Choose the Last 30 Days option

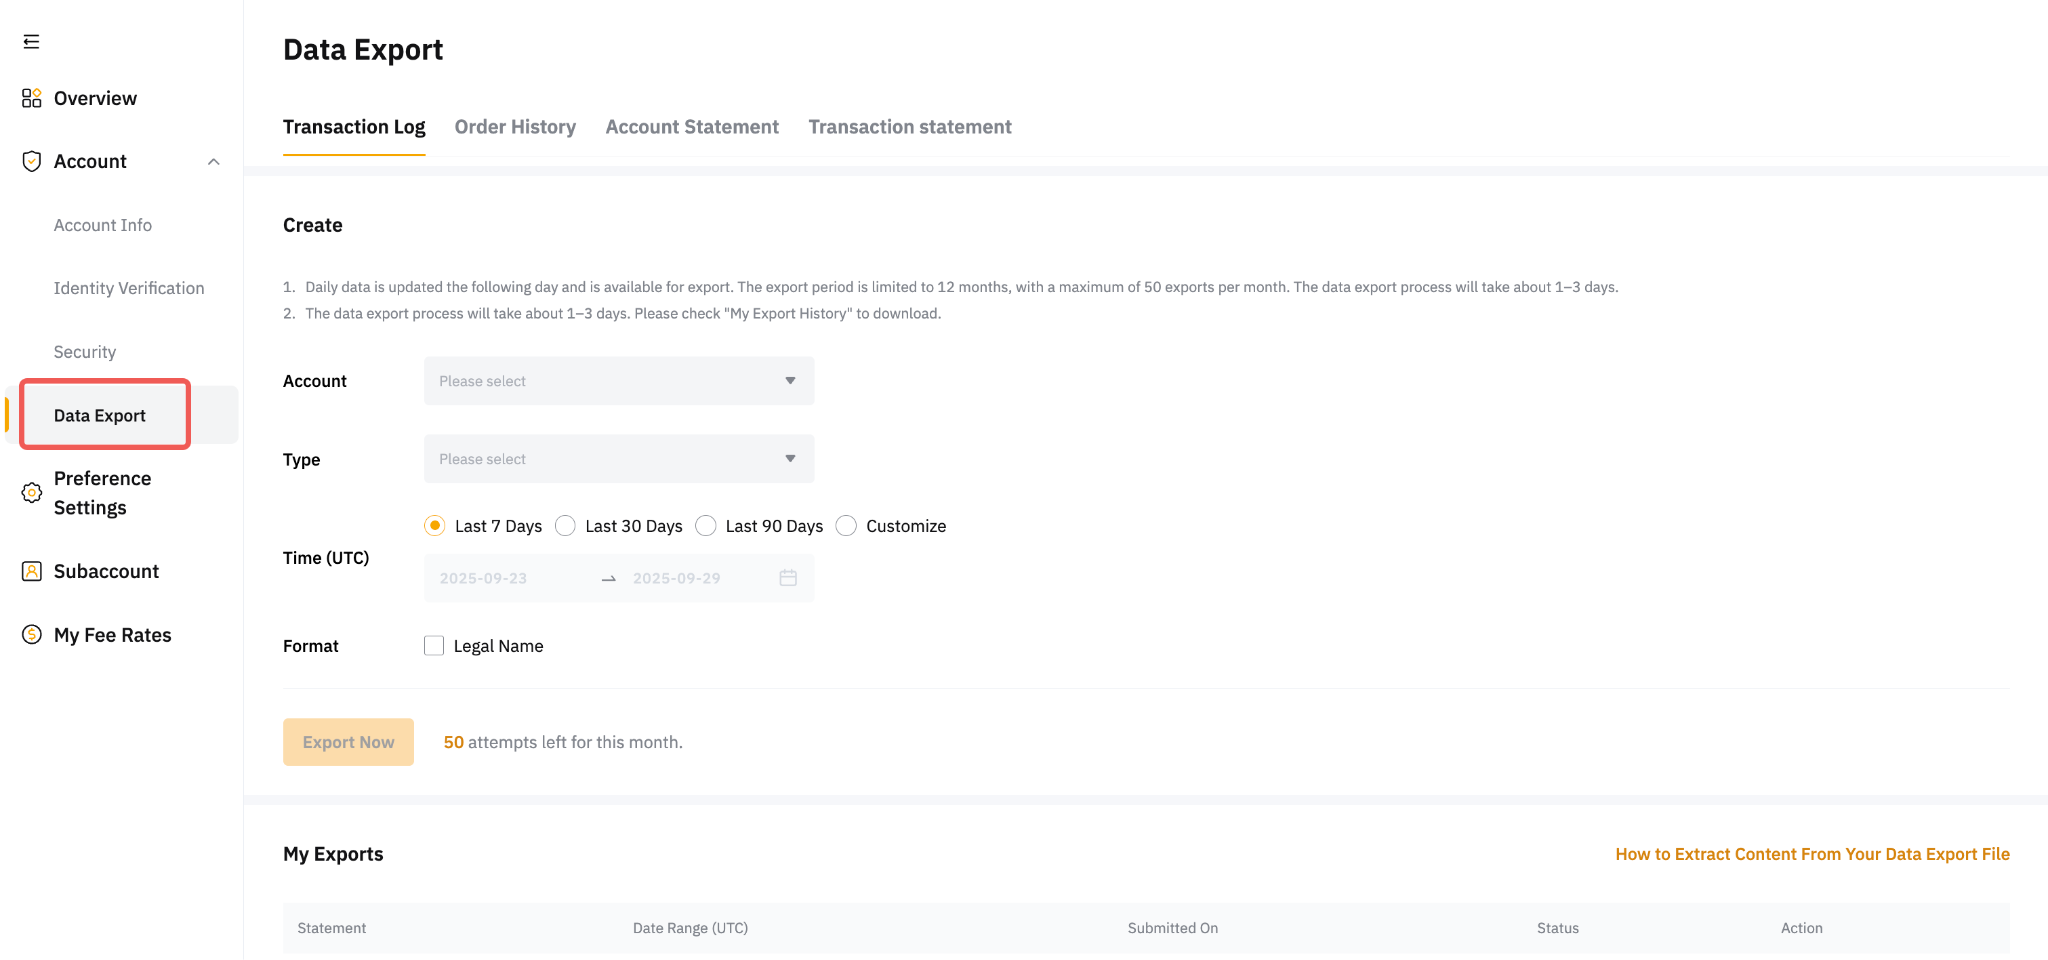566,526
